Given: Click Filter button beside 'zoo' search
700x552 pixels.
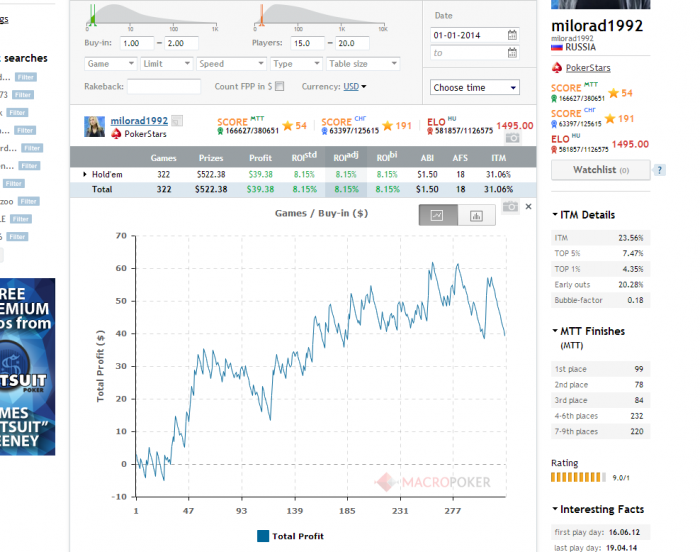Looking at the screenshot, I should pyautogui.click(x=29, y=201).
